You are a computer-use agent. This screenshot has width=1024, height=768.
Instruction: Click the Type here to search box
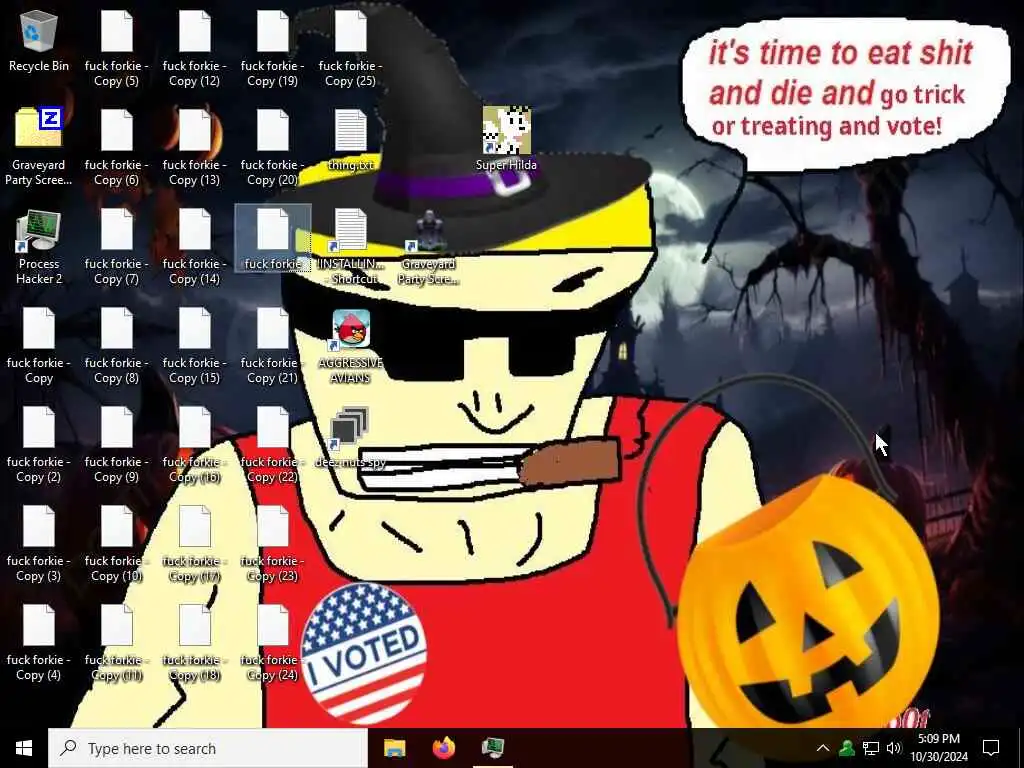point(208,748)
